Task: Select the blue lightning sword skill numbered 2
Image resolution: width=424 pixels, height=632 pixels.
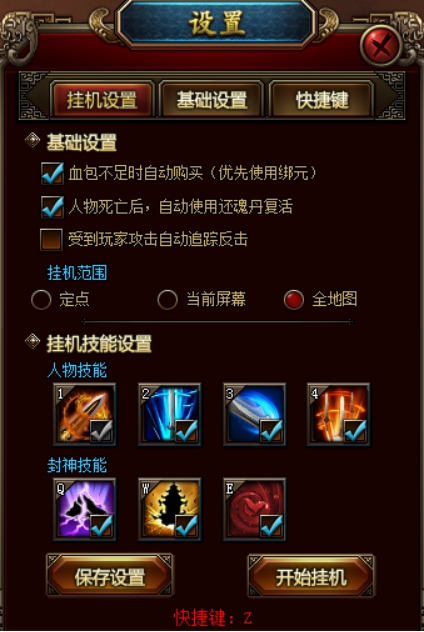Action: coord(170,414)
